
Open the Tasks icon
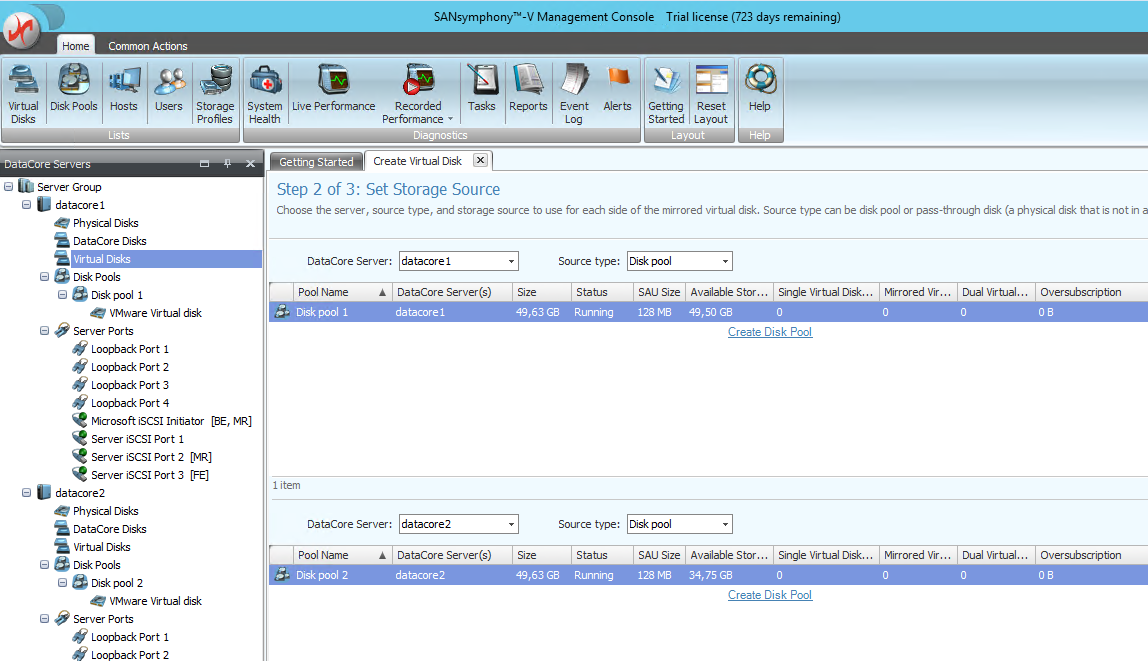click(481, 88)
